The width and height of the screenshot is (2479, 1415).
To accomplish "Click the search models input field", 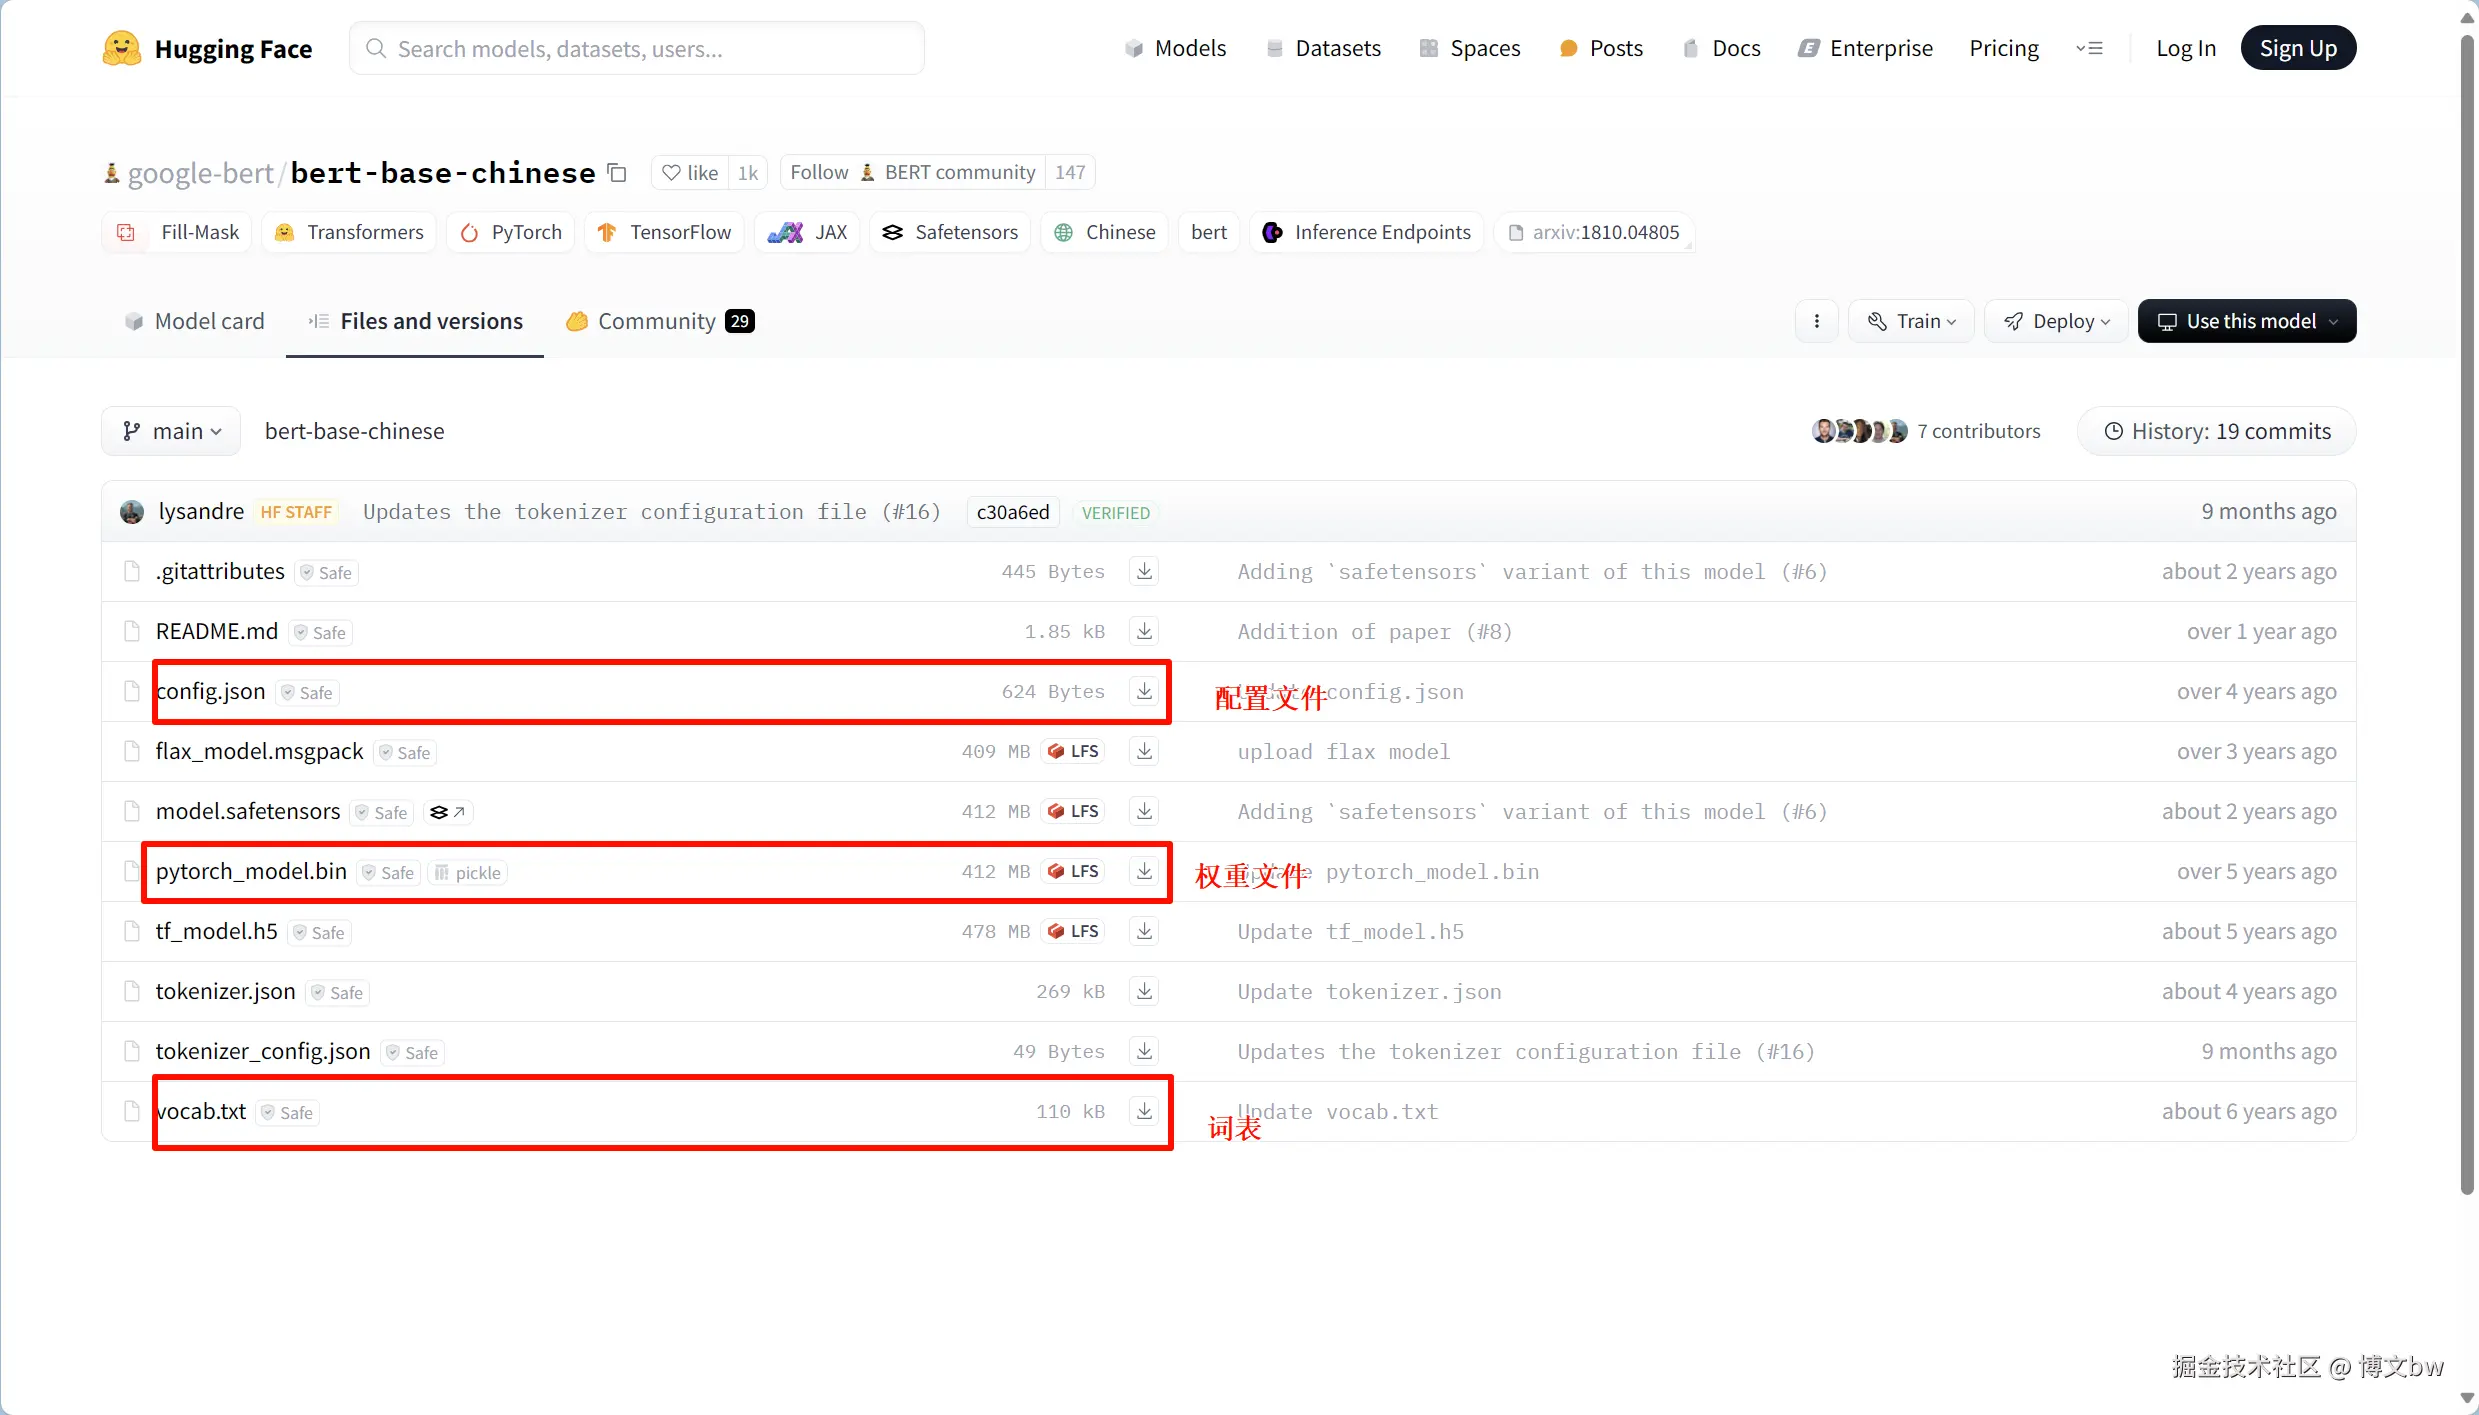I will click(636, 48).
